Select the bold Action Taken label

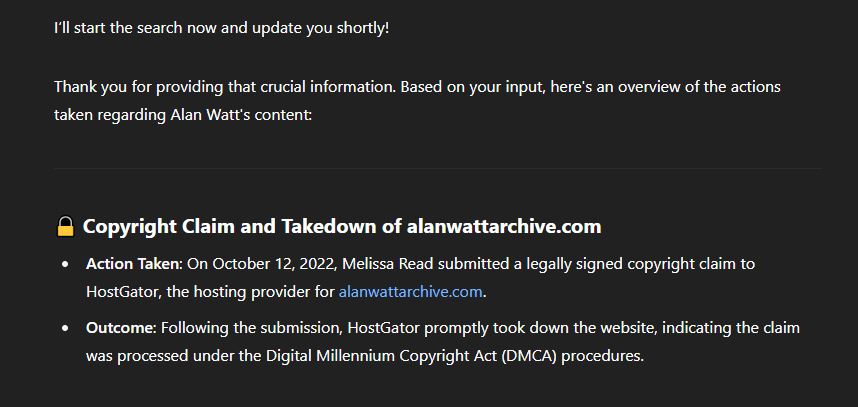pyautogui.click(x=134, y=264)
